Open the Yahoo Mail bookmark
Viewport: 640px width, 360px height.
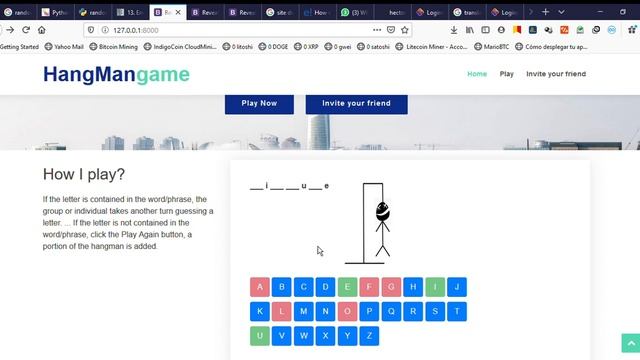point(64,47)
